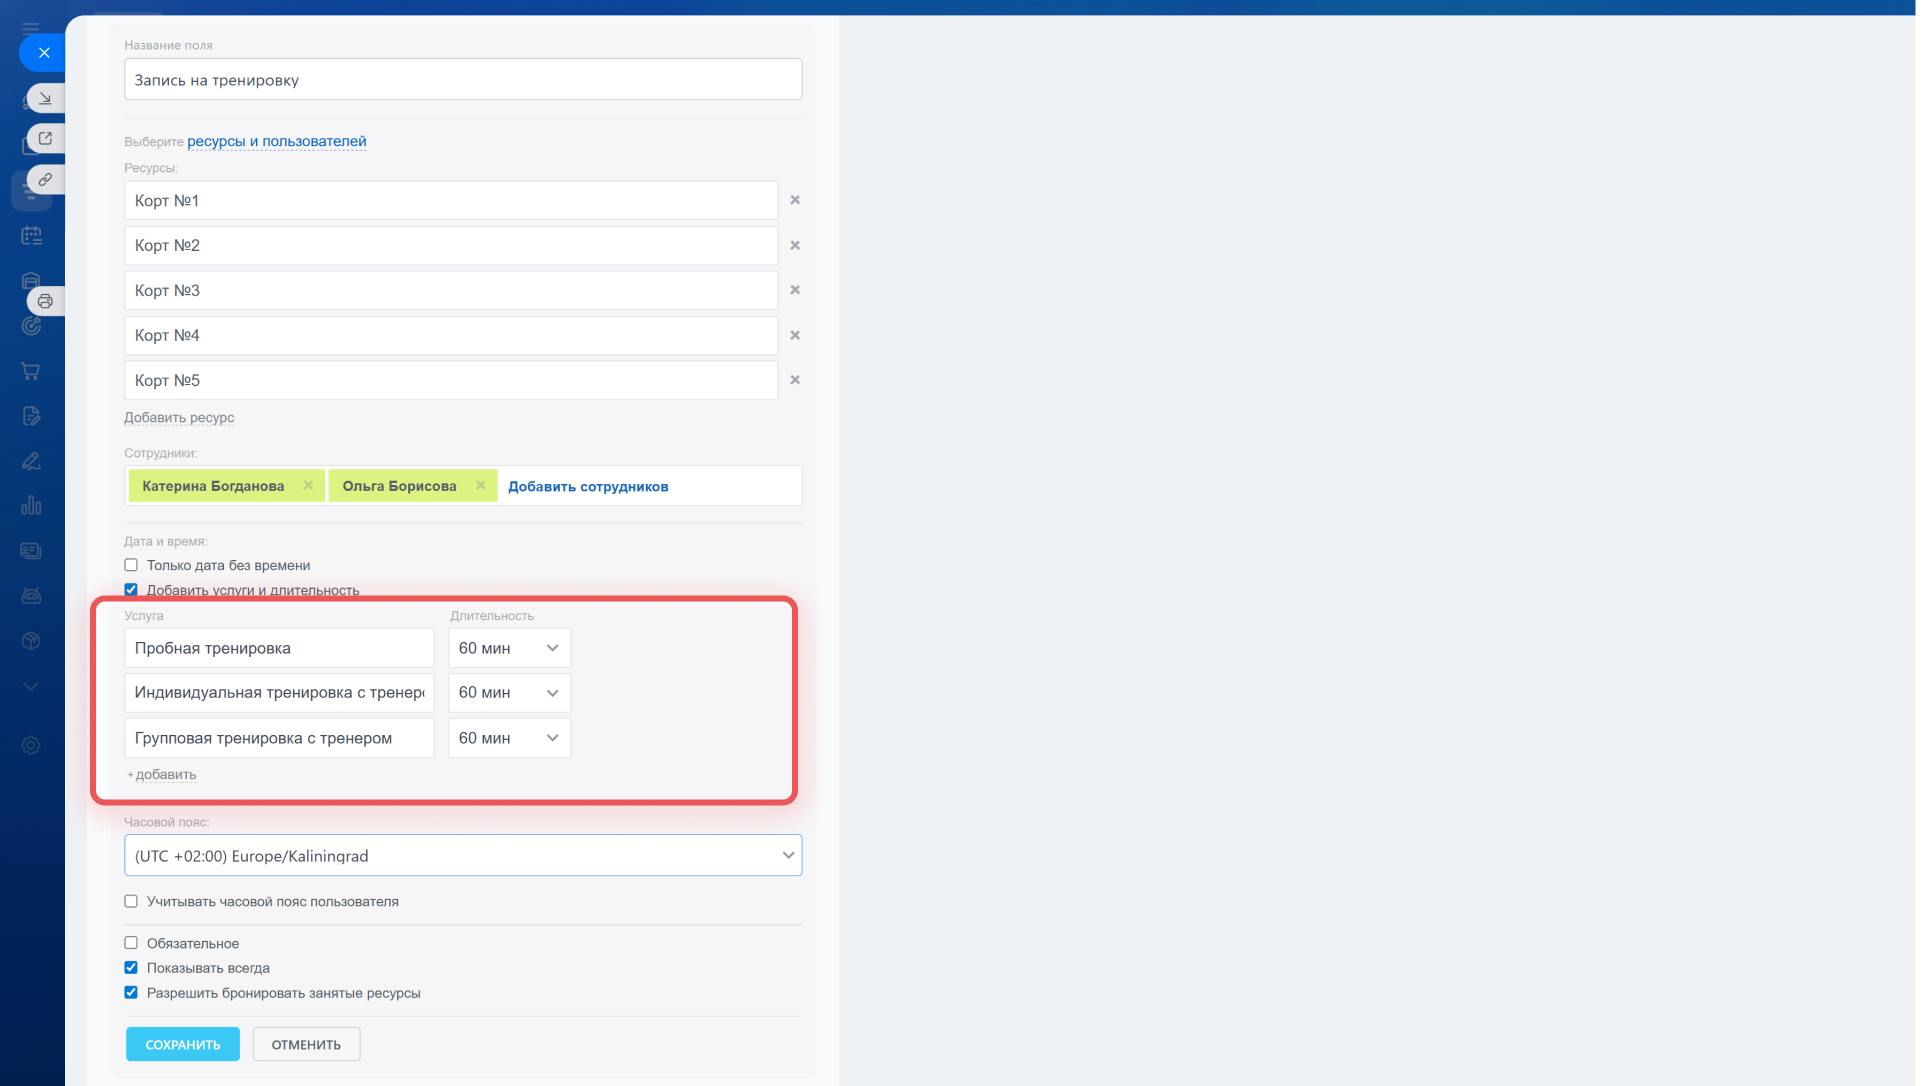The image size is (1926, 1086).
Task: Toggle the Обязательное checkbox
Action: (131, 943)
